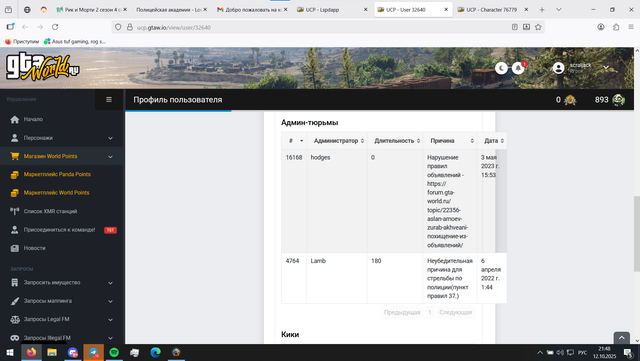This screenshot has height=361, width=640.
Task: Click mask Illegal FM icon
Action: pos(15,338)
